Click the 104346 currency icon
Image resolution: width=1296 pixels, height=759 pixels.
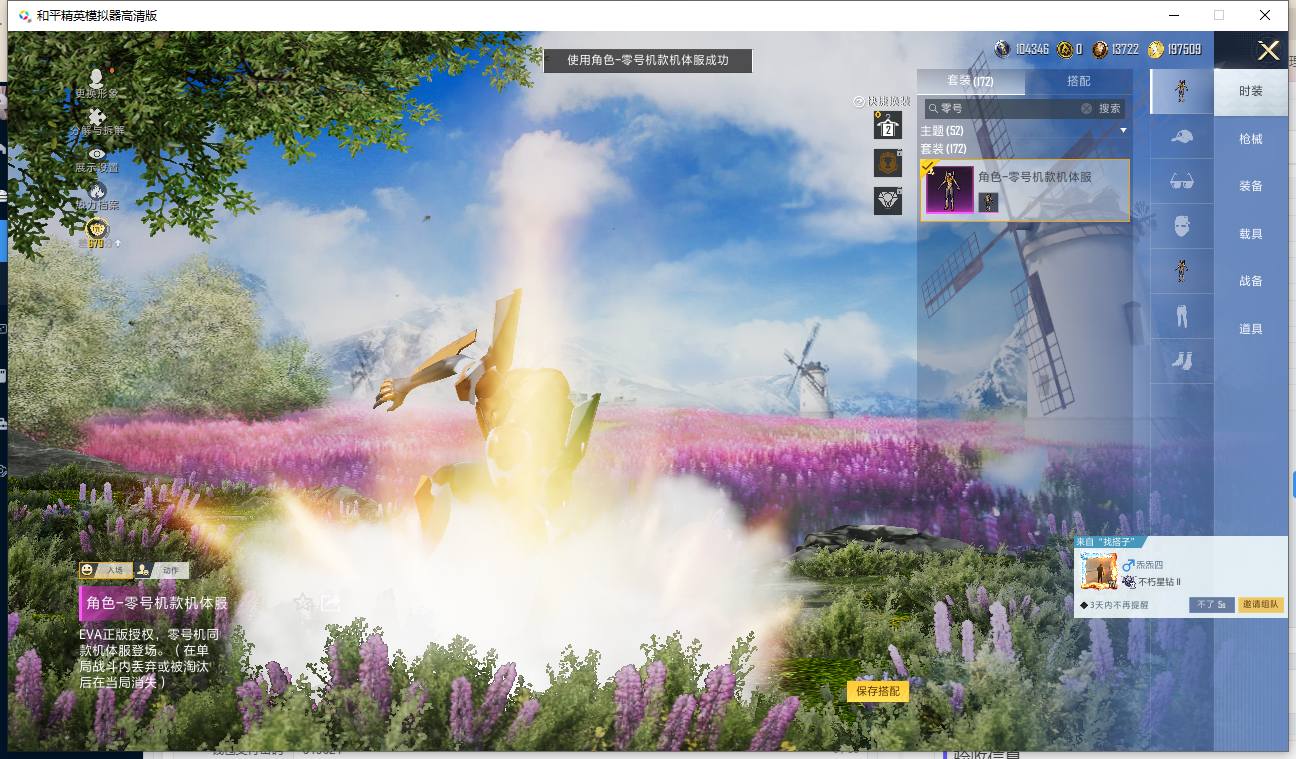(x=1002, y=49)
